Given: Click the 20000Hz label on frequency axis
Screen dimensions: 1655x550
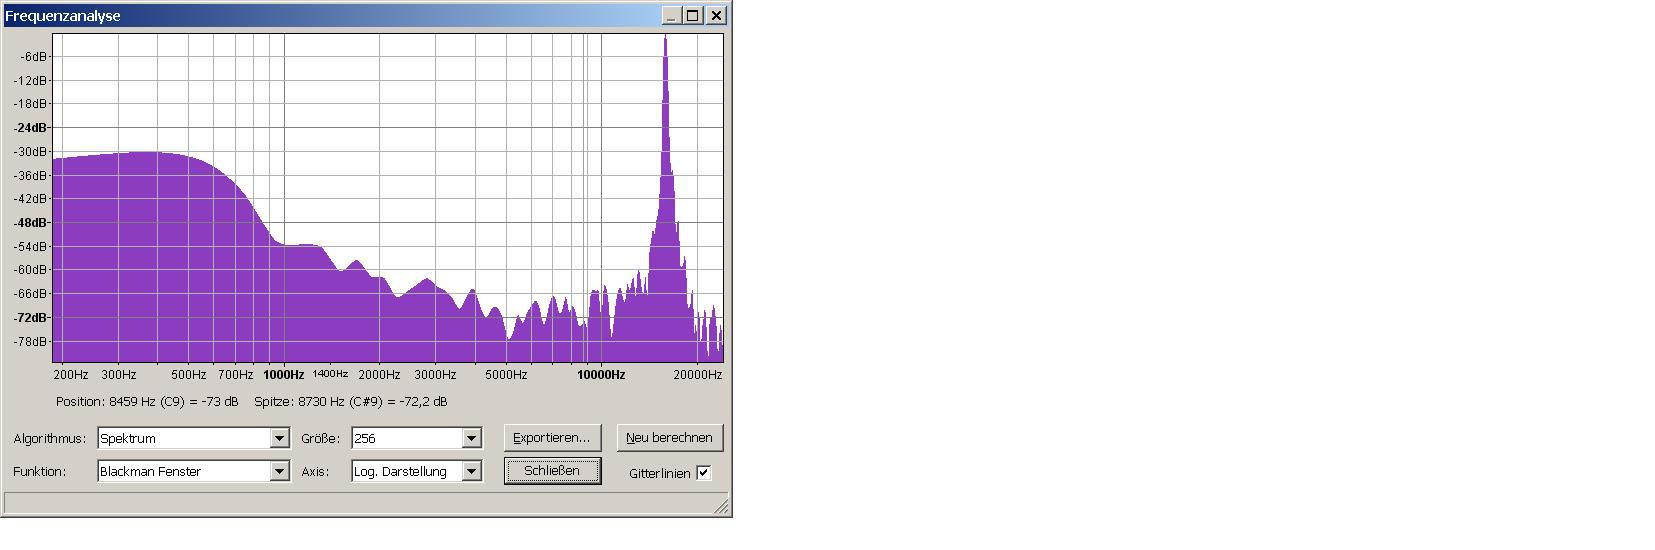Looking at the screenshot, I should pyautogui.click(x=697, y=375).
